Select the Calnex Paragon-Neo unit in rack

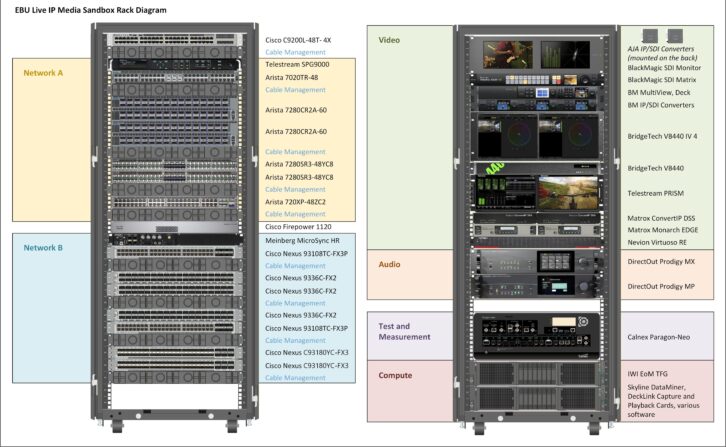(x=542, y=330)
